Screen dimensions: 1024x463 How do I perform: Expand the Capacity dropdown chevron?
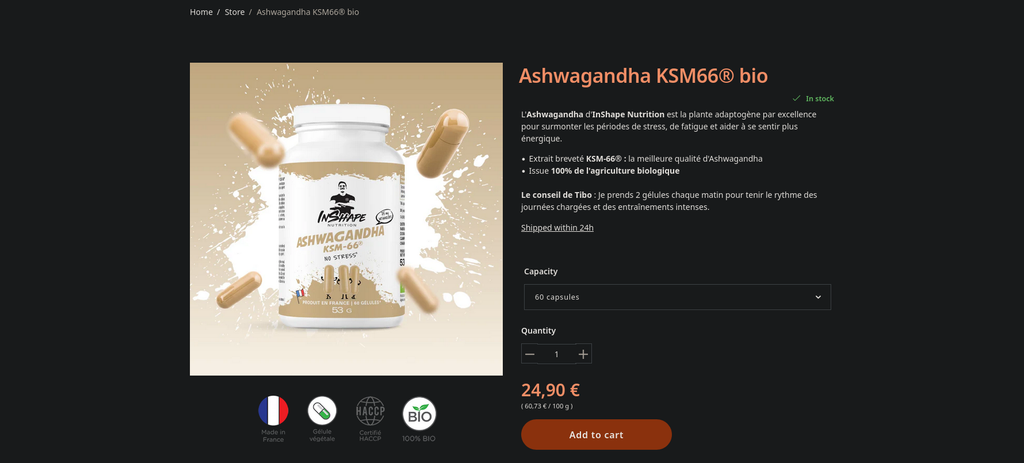pyautogui.click(x=818, y=297)
